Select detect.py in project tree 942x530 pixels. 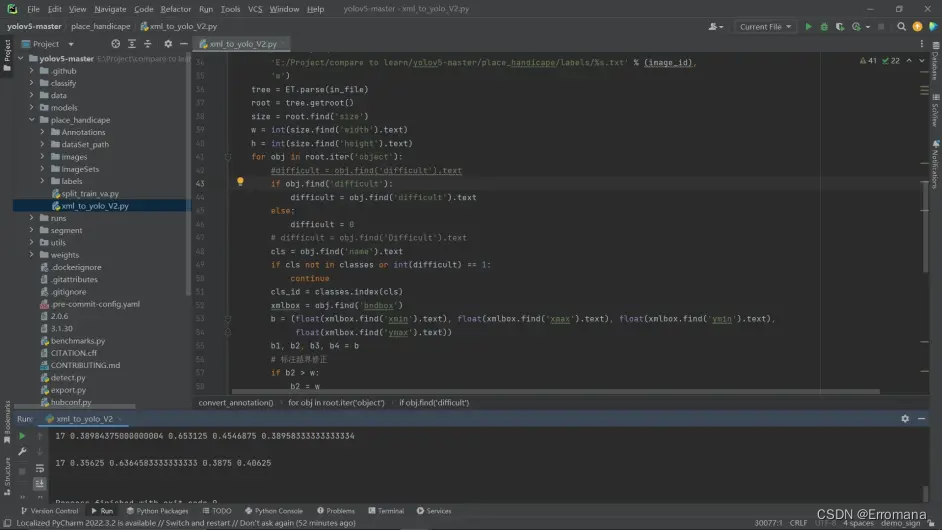[68, 377]
